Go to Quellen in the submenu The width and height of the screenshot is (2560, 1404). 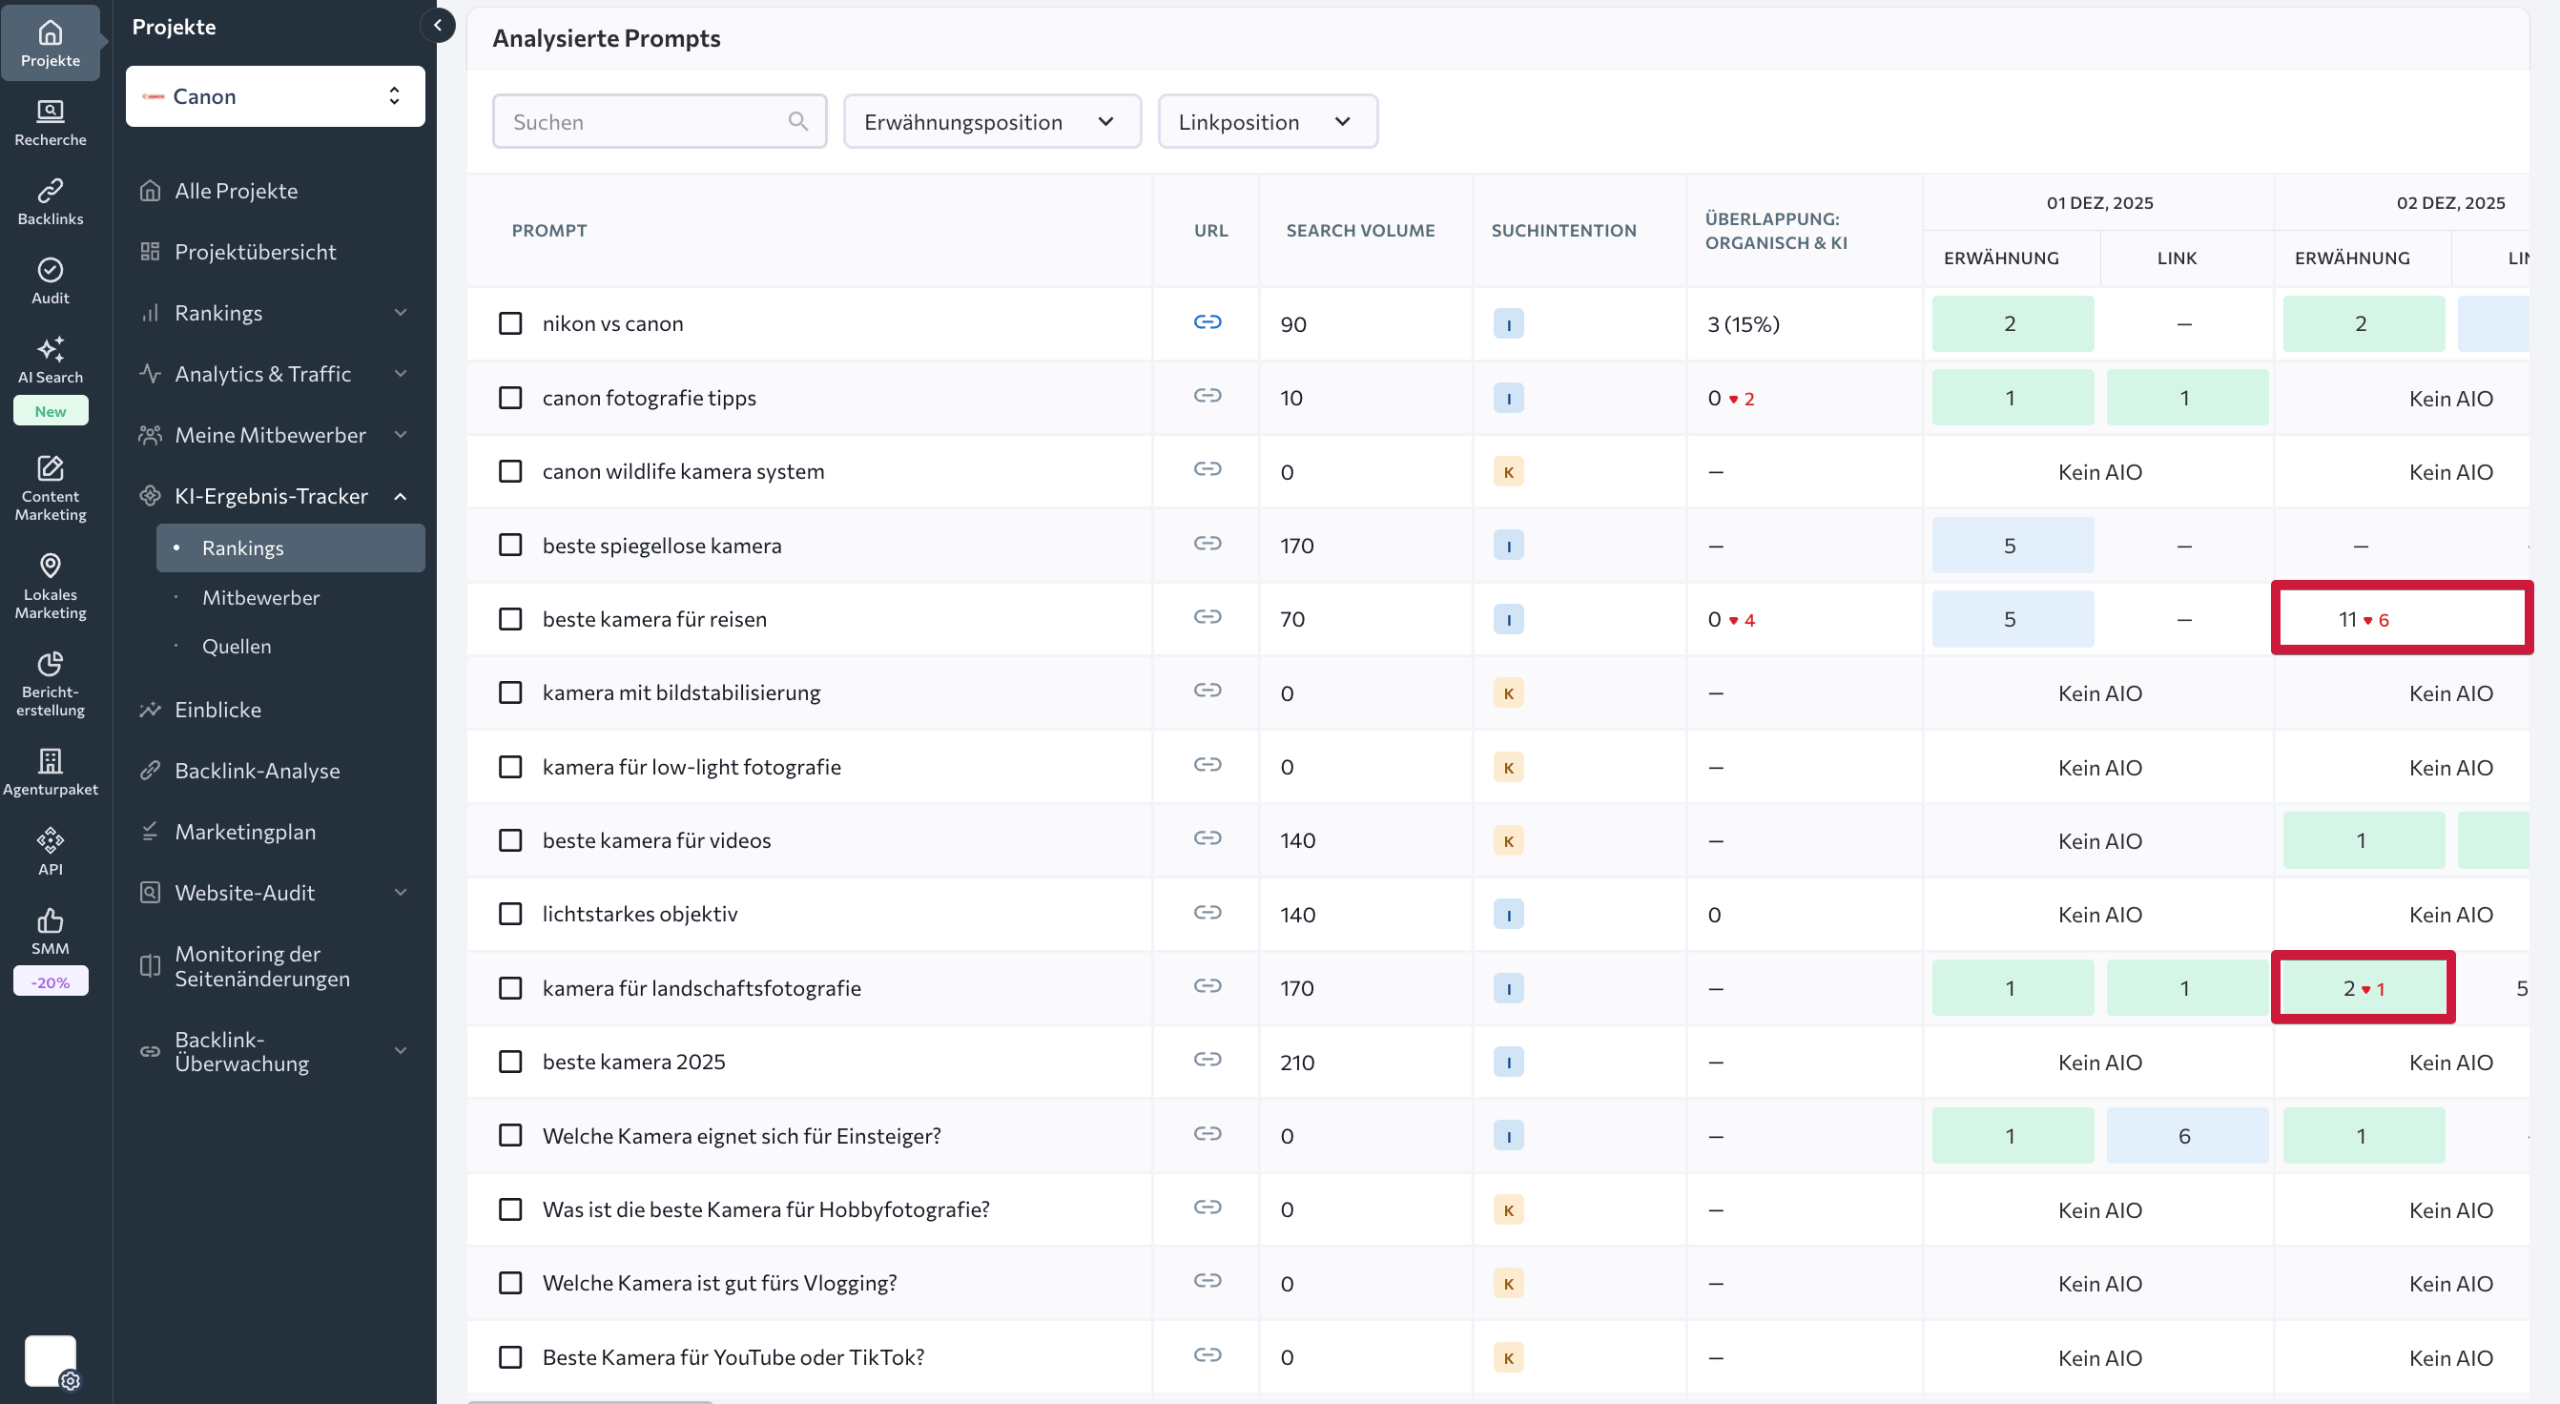coord(237,646)
